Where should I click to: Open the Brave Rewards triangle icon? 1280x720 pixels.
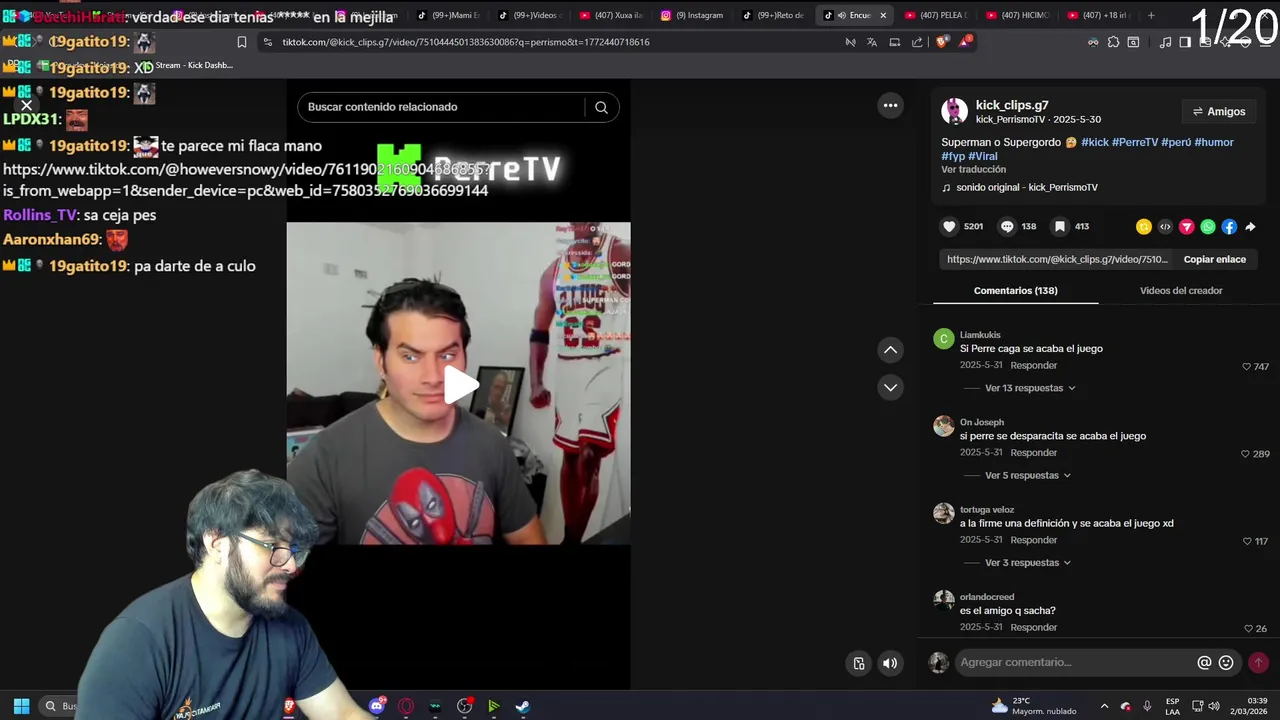[965, 42]
